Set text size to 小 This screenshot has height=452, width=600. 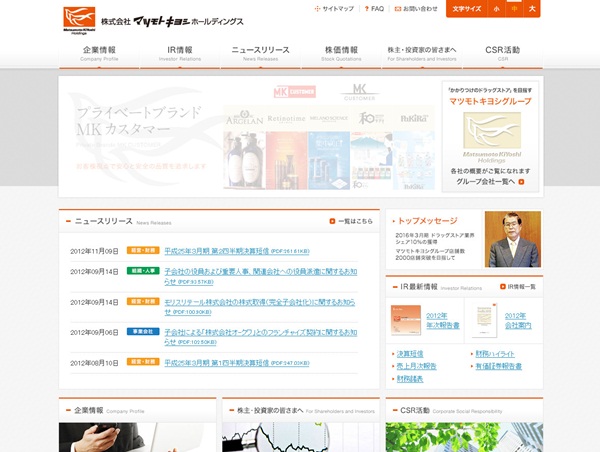coord(497,8)
